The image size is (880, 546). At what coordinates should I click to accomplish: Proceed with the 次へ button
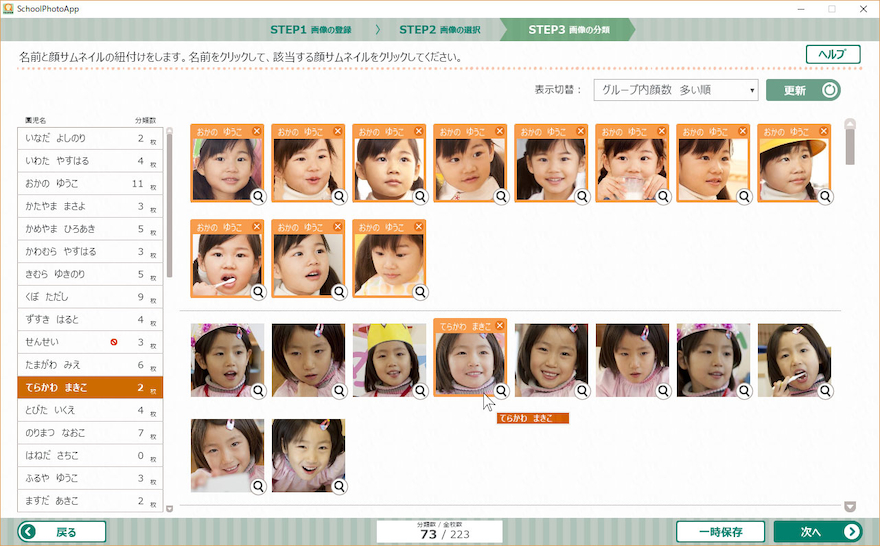(818, 532)
